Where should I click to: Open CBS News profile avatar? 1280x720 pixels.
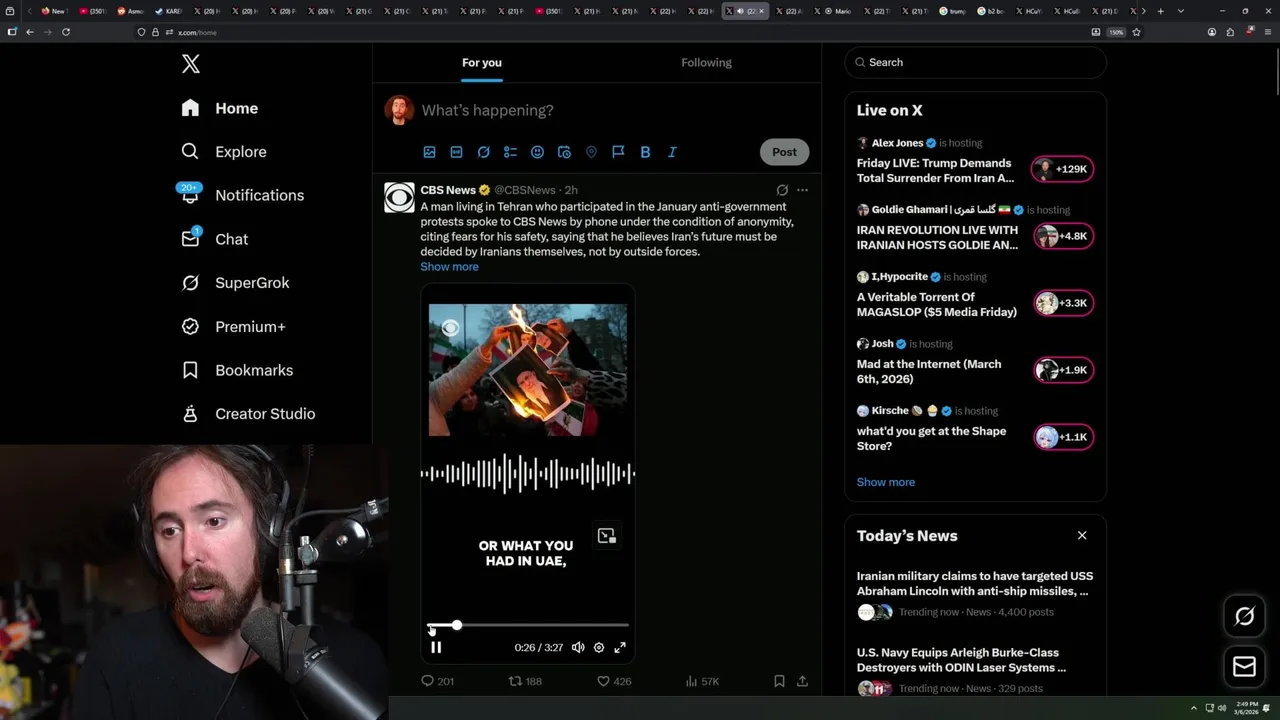point(399,198)
